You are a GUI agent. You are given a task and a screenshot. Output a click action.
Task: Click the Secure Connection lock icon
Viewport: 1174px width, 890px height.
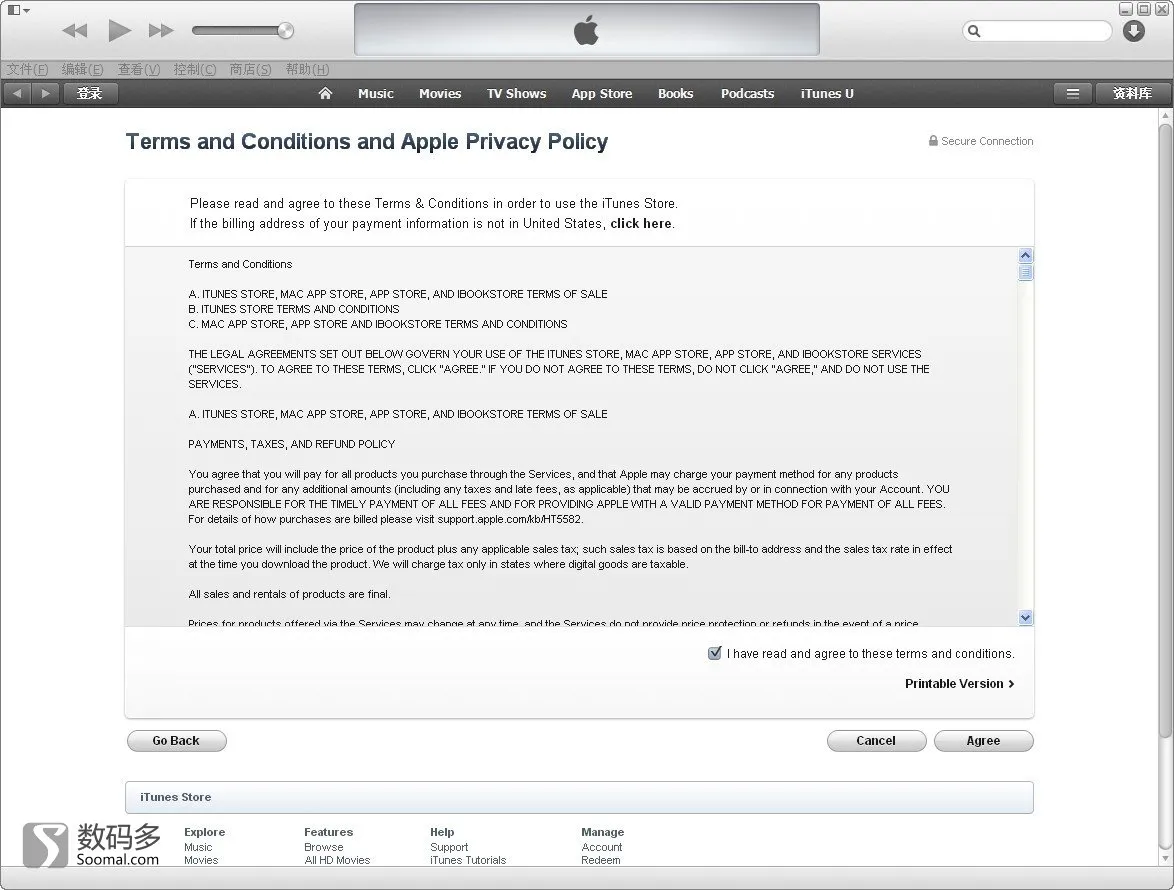click(x=933, y=141)
